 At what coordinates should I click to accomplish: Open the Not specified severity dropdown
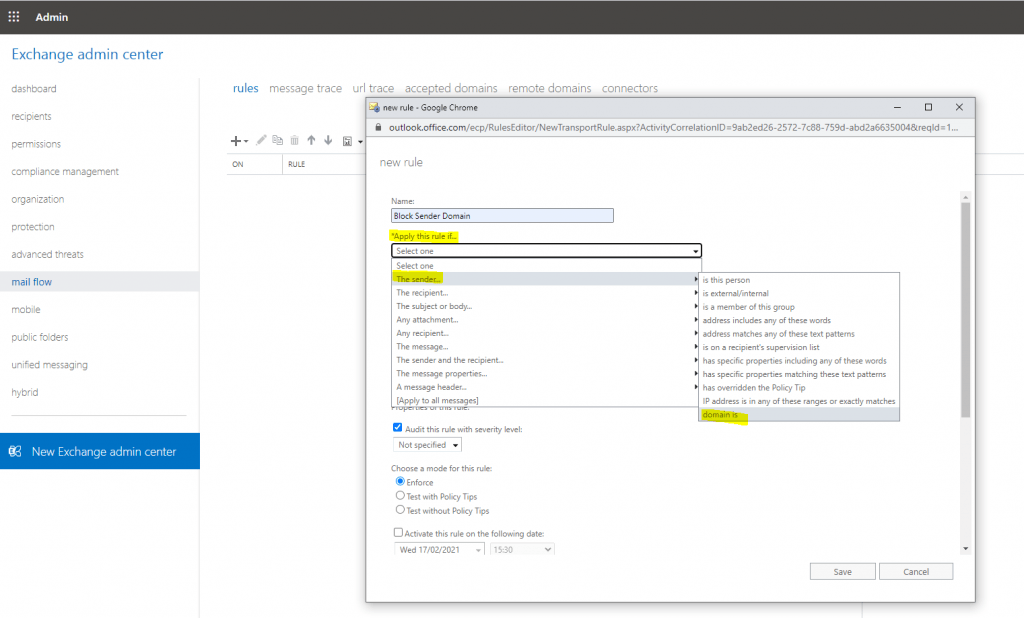pyautogui.click(x=427, y=445)
